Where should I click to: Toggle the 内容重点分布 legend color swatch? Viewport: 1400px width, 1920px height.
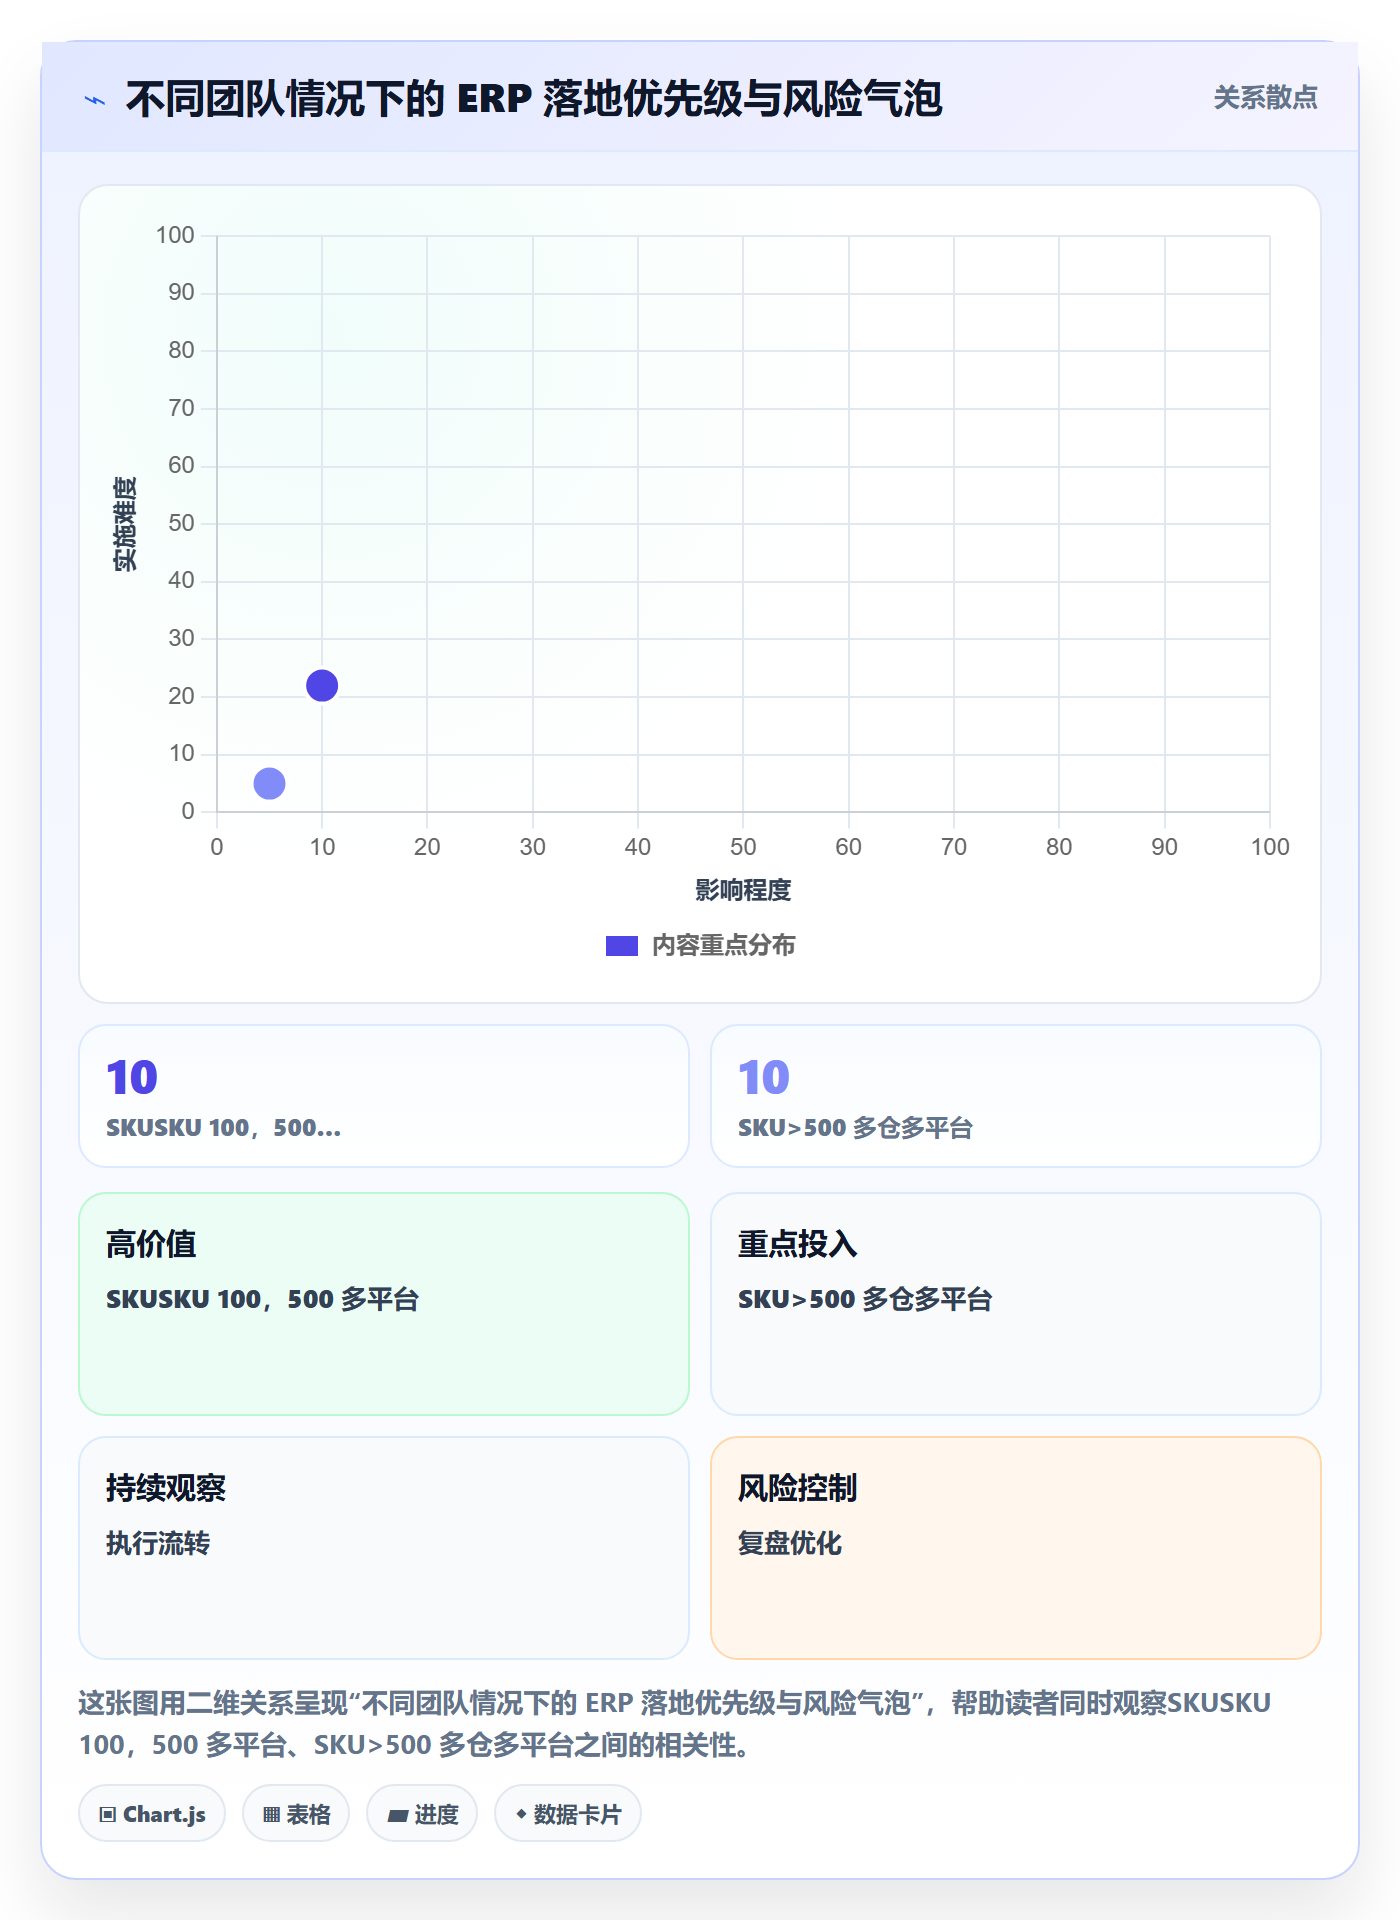(x=621, y=946)
